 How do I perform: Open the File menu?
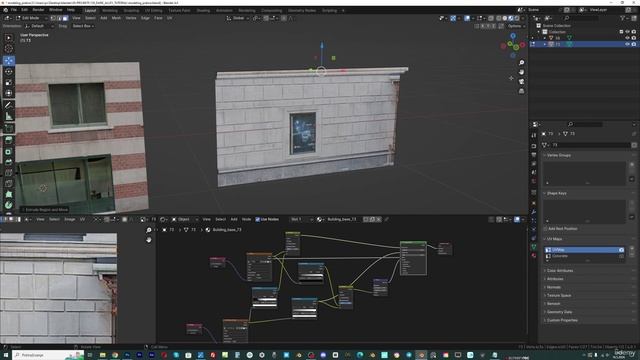13,10
